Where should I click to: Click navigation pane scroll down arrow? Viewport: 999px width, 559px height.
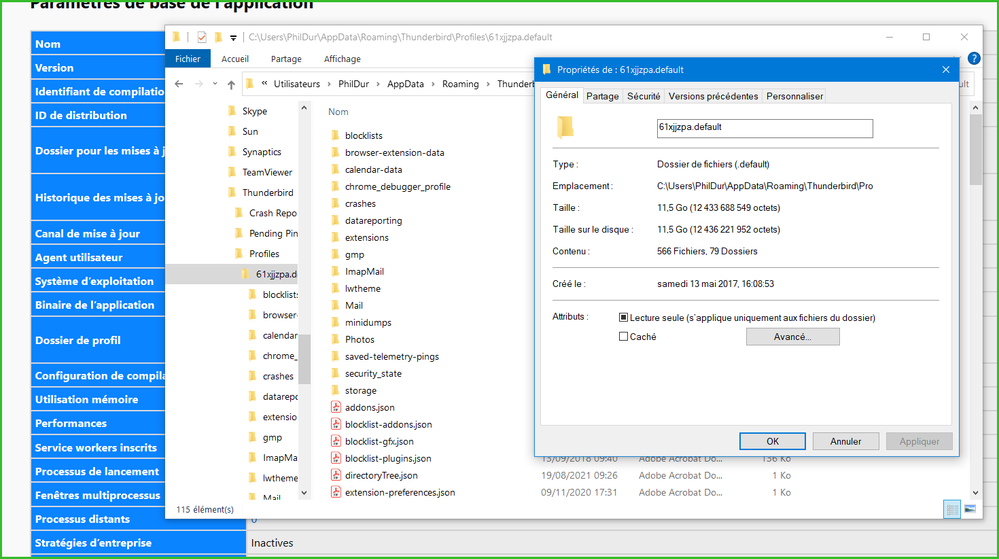[304, 492]
